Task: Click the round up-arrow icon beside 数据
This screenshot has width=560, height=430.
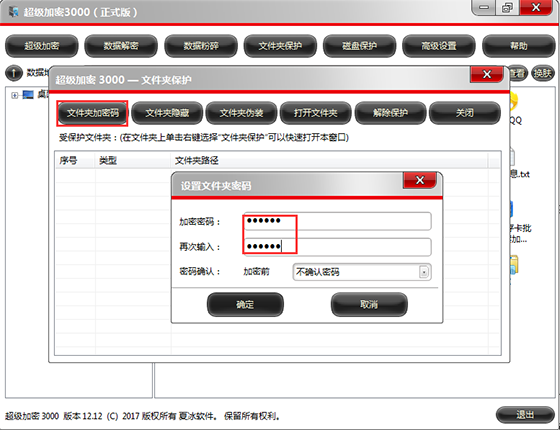Action: tap(14, 73)
